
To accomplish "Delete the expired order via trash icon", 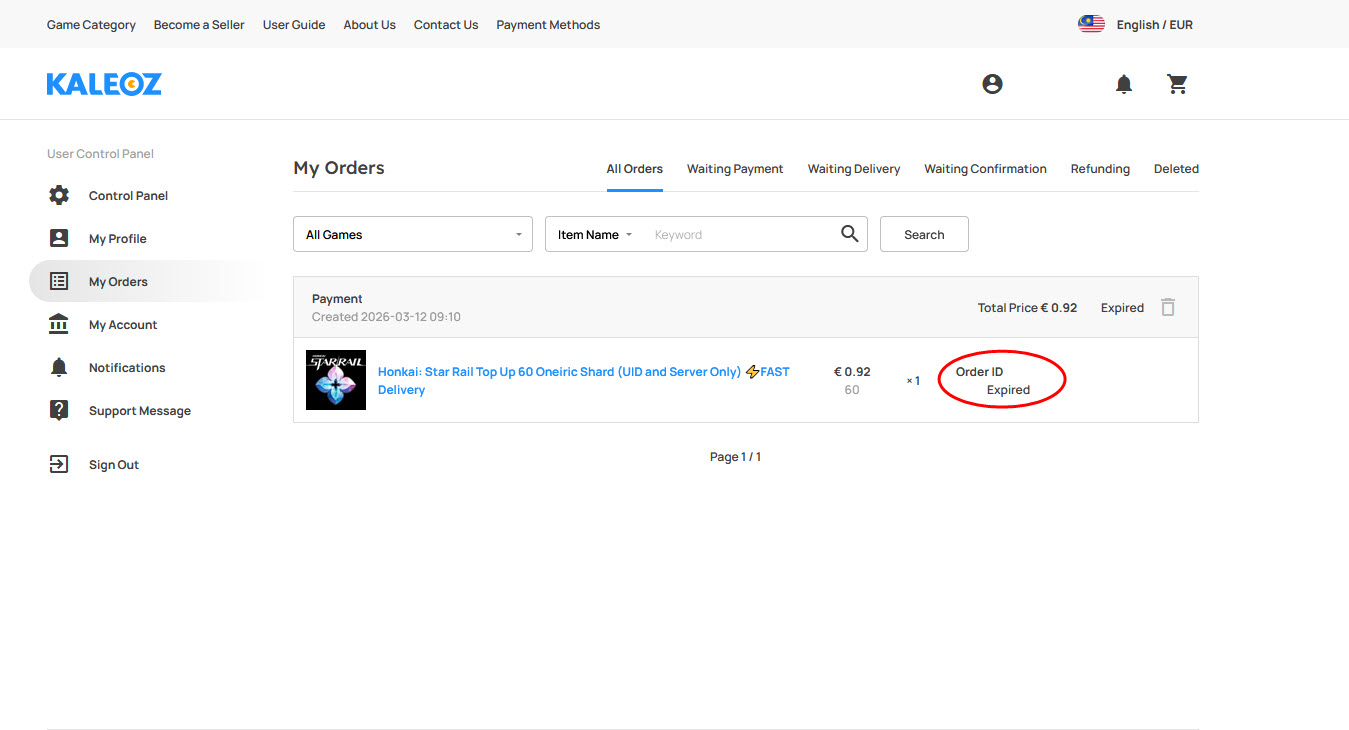I will point(1167,308).
